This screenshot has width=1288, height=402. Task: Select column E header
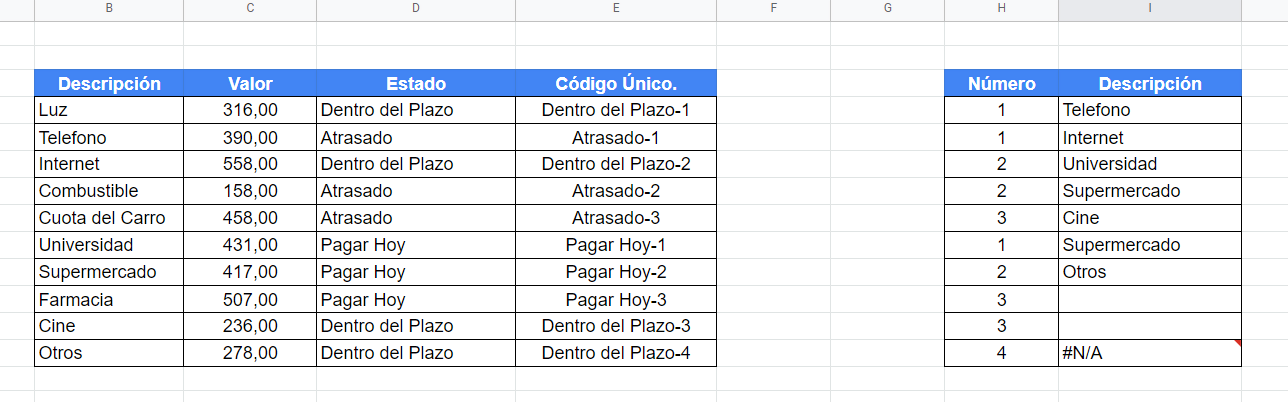616,8
